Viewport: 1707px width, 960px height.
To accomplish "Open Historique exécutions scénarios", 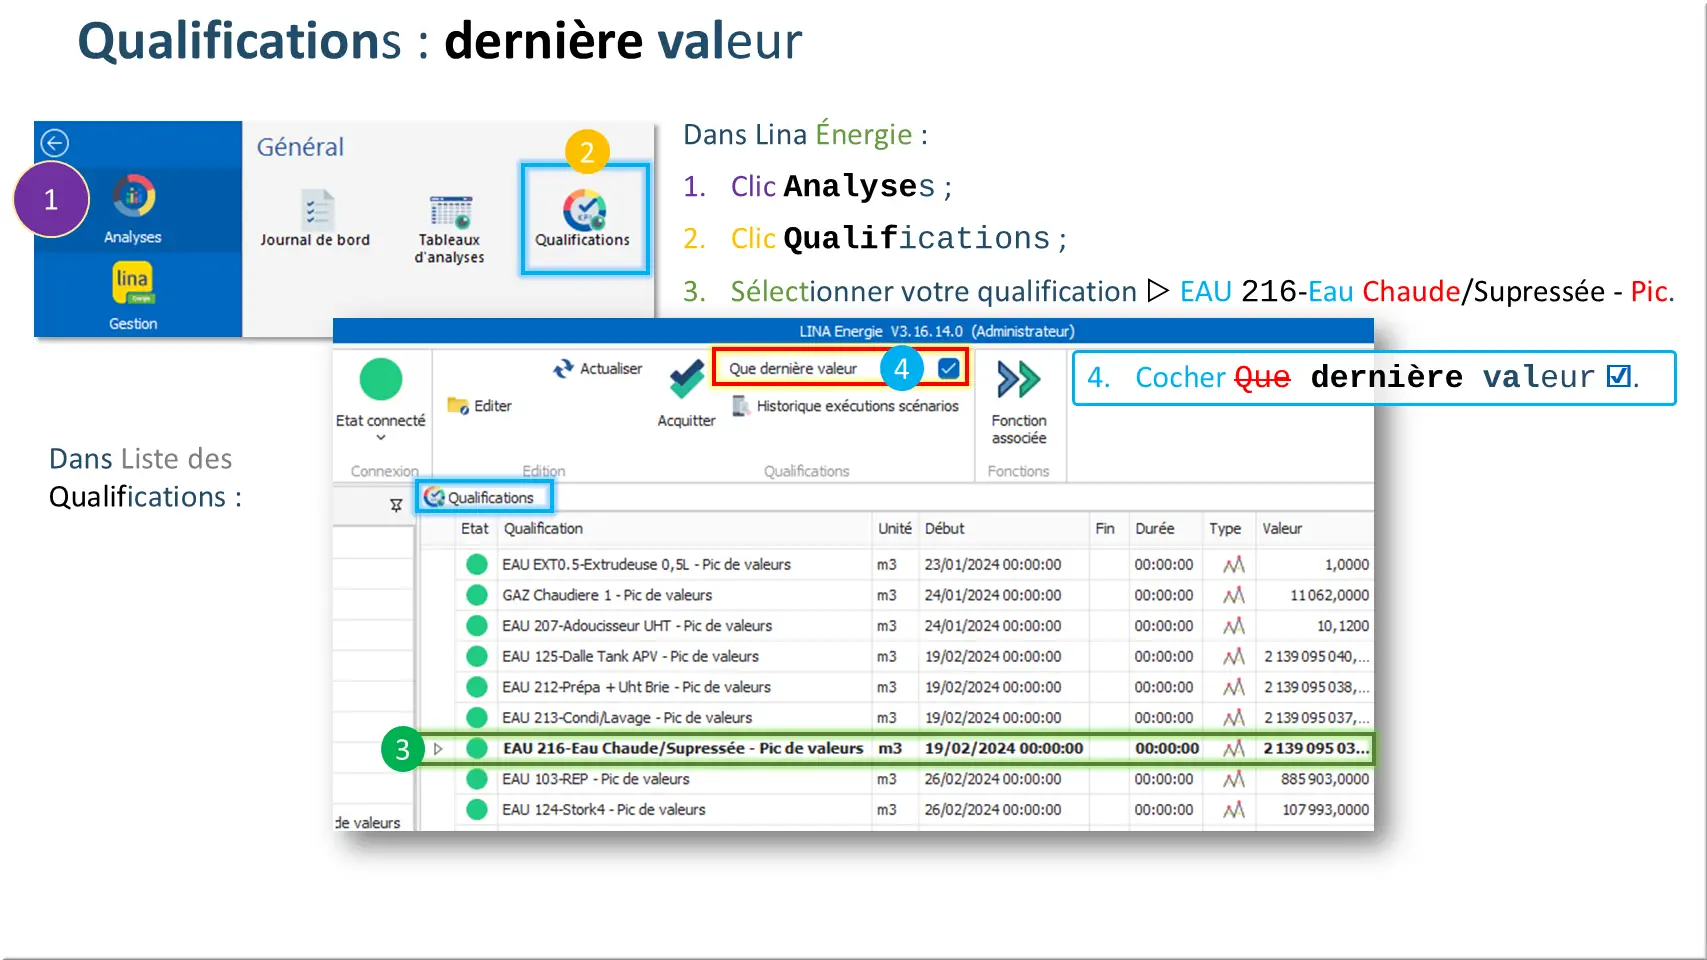I will [845, 405].
